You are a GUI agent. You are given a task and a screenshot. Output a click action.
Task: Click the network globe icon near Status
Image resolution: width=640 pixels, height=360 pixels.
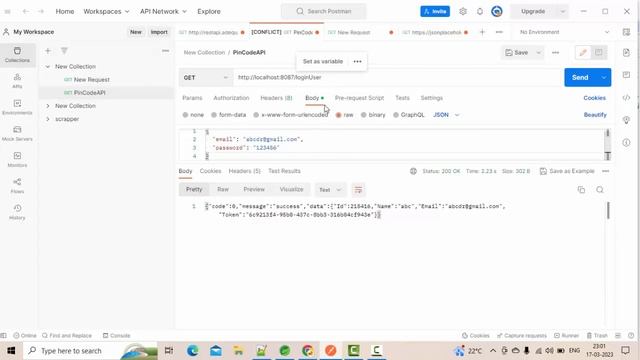[x=413, y=171]
